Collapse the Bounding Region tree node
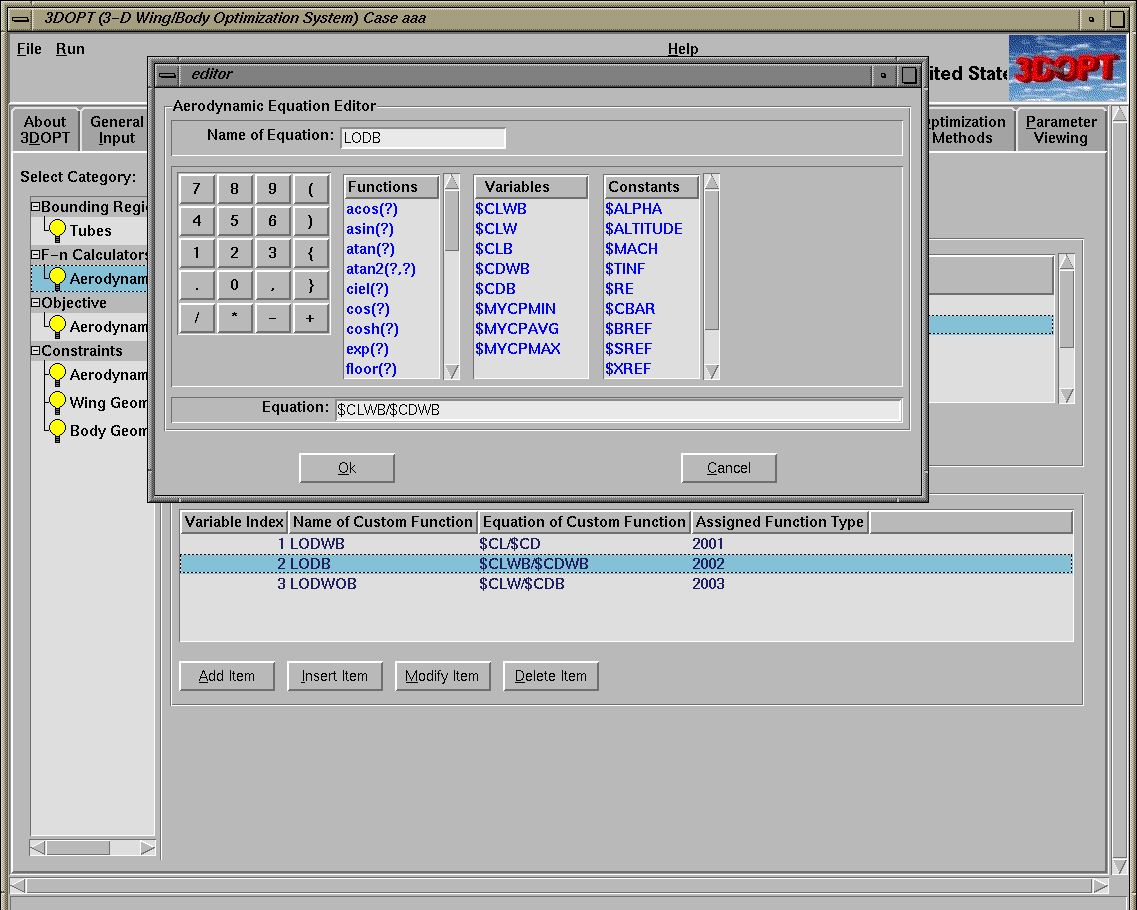1137x910 pixels. coord(36,207)
